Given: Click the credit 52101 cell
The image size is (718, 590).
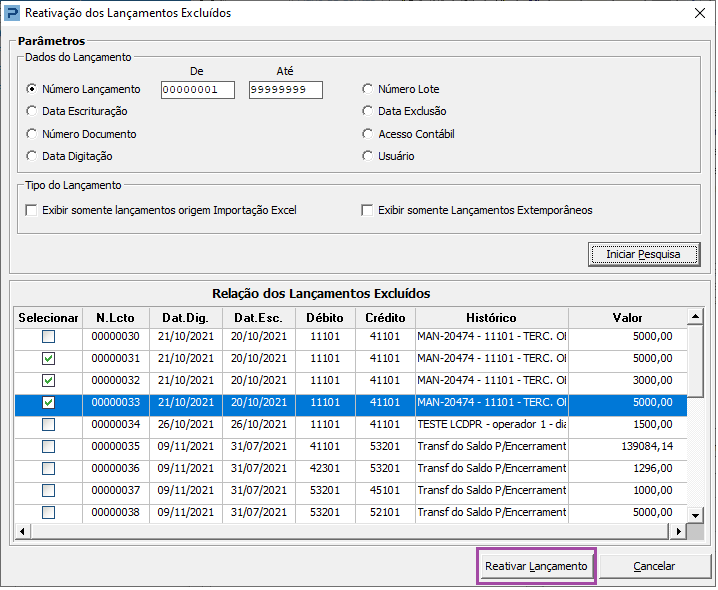Looking at the screenshot, I should click(x=385, y=513).
